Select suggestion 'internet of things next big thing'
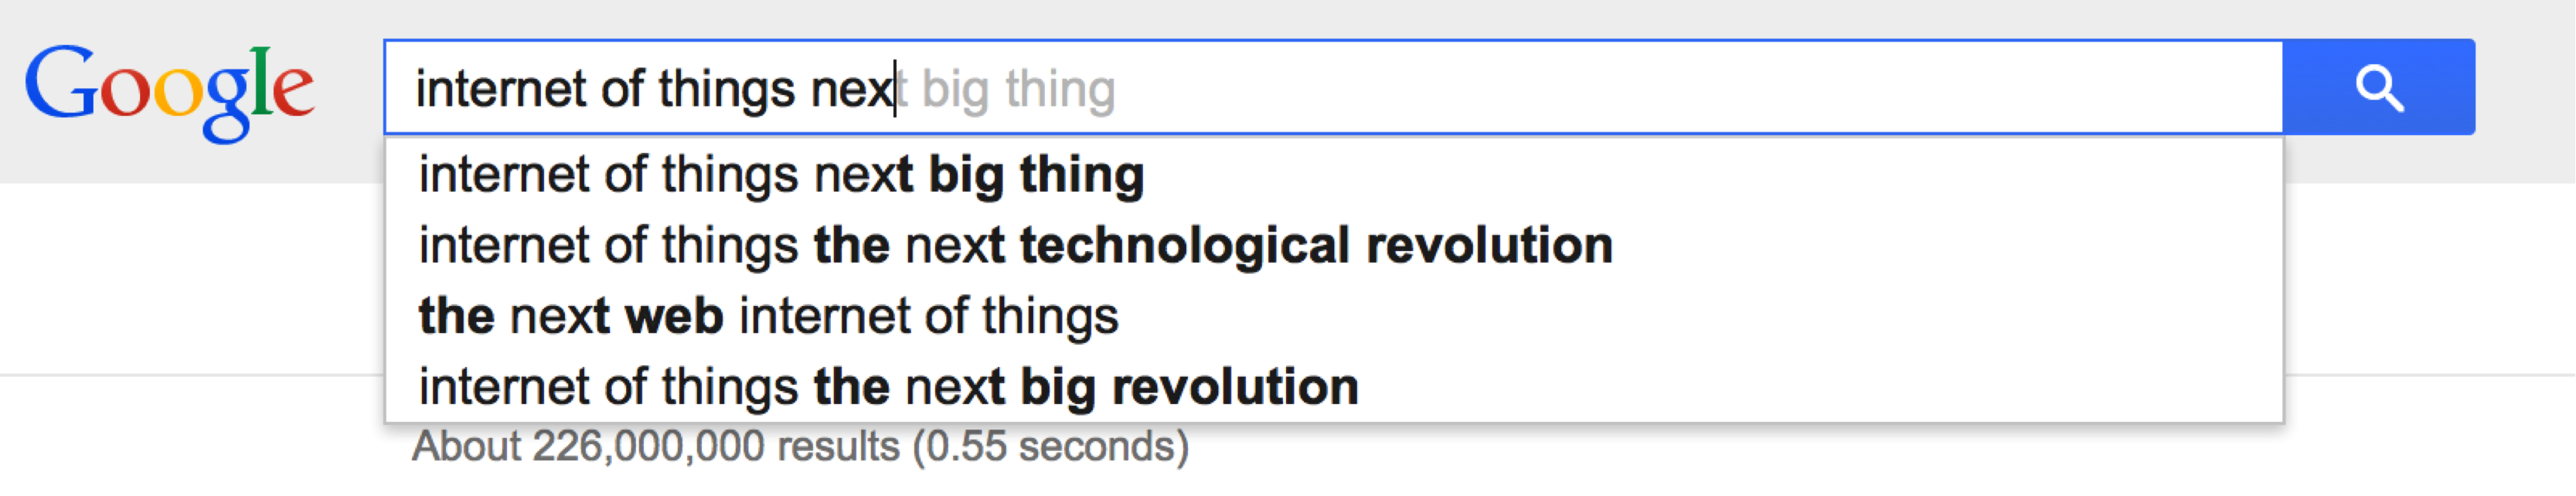 (1334, 174)
